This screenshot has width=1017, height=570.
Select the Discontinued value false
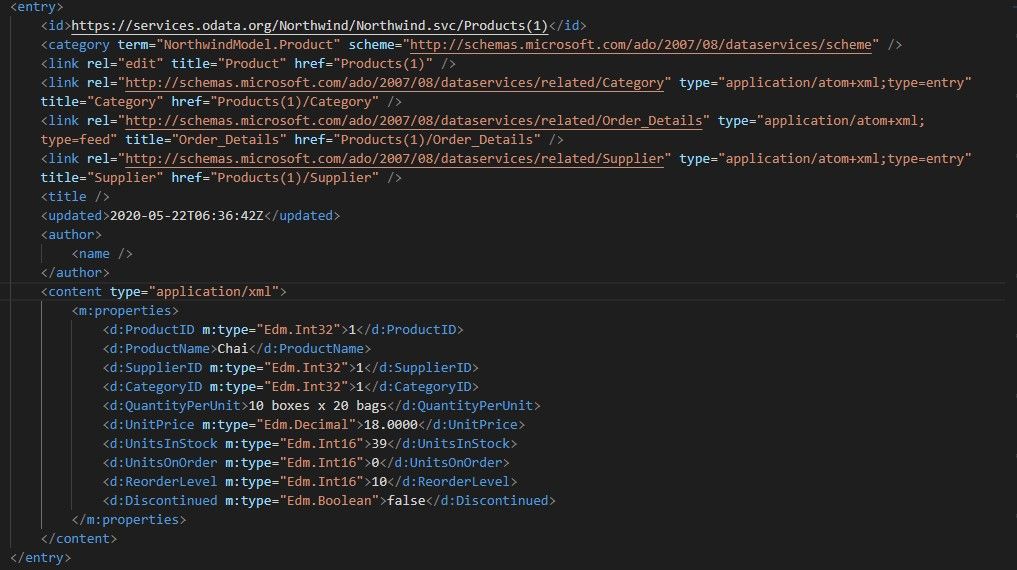pos(406,501)
